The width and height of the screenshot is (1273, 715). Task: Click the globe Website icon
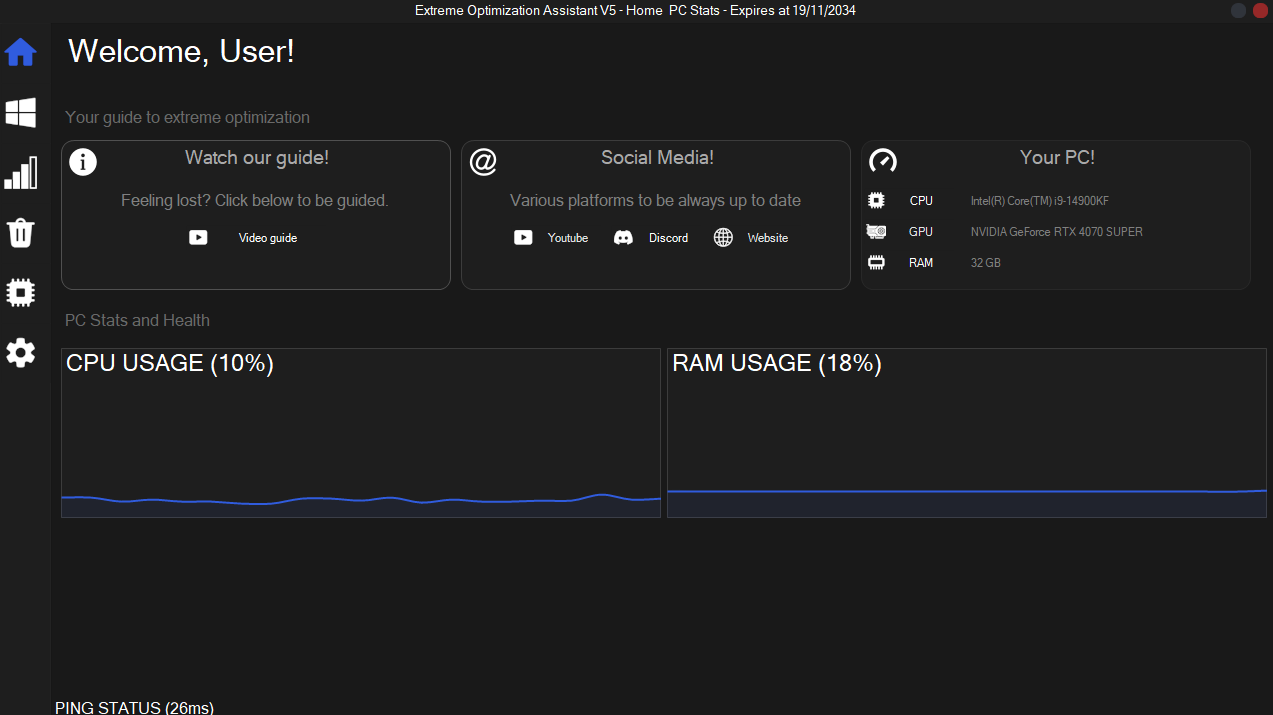click(723, 238)
